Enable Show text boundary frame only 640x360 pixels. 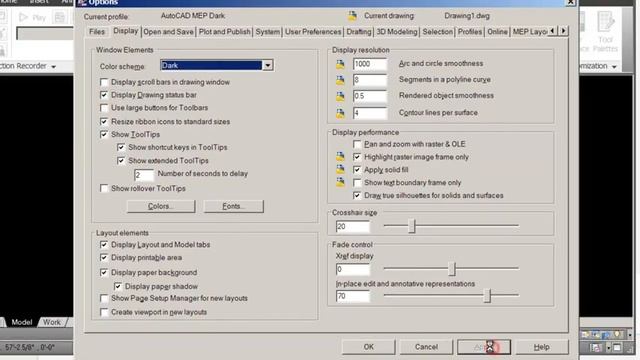tap(357, 182)
